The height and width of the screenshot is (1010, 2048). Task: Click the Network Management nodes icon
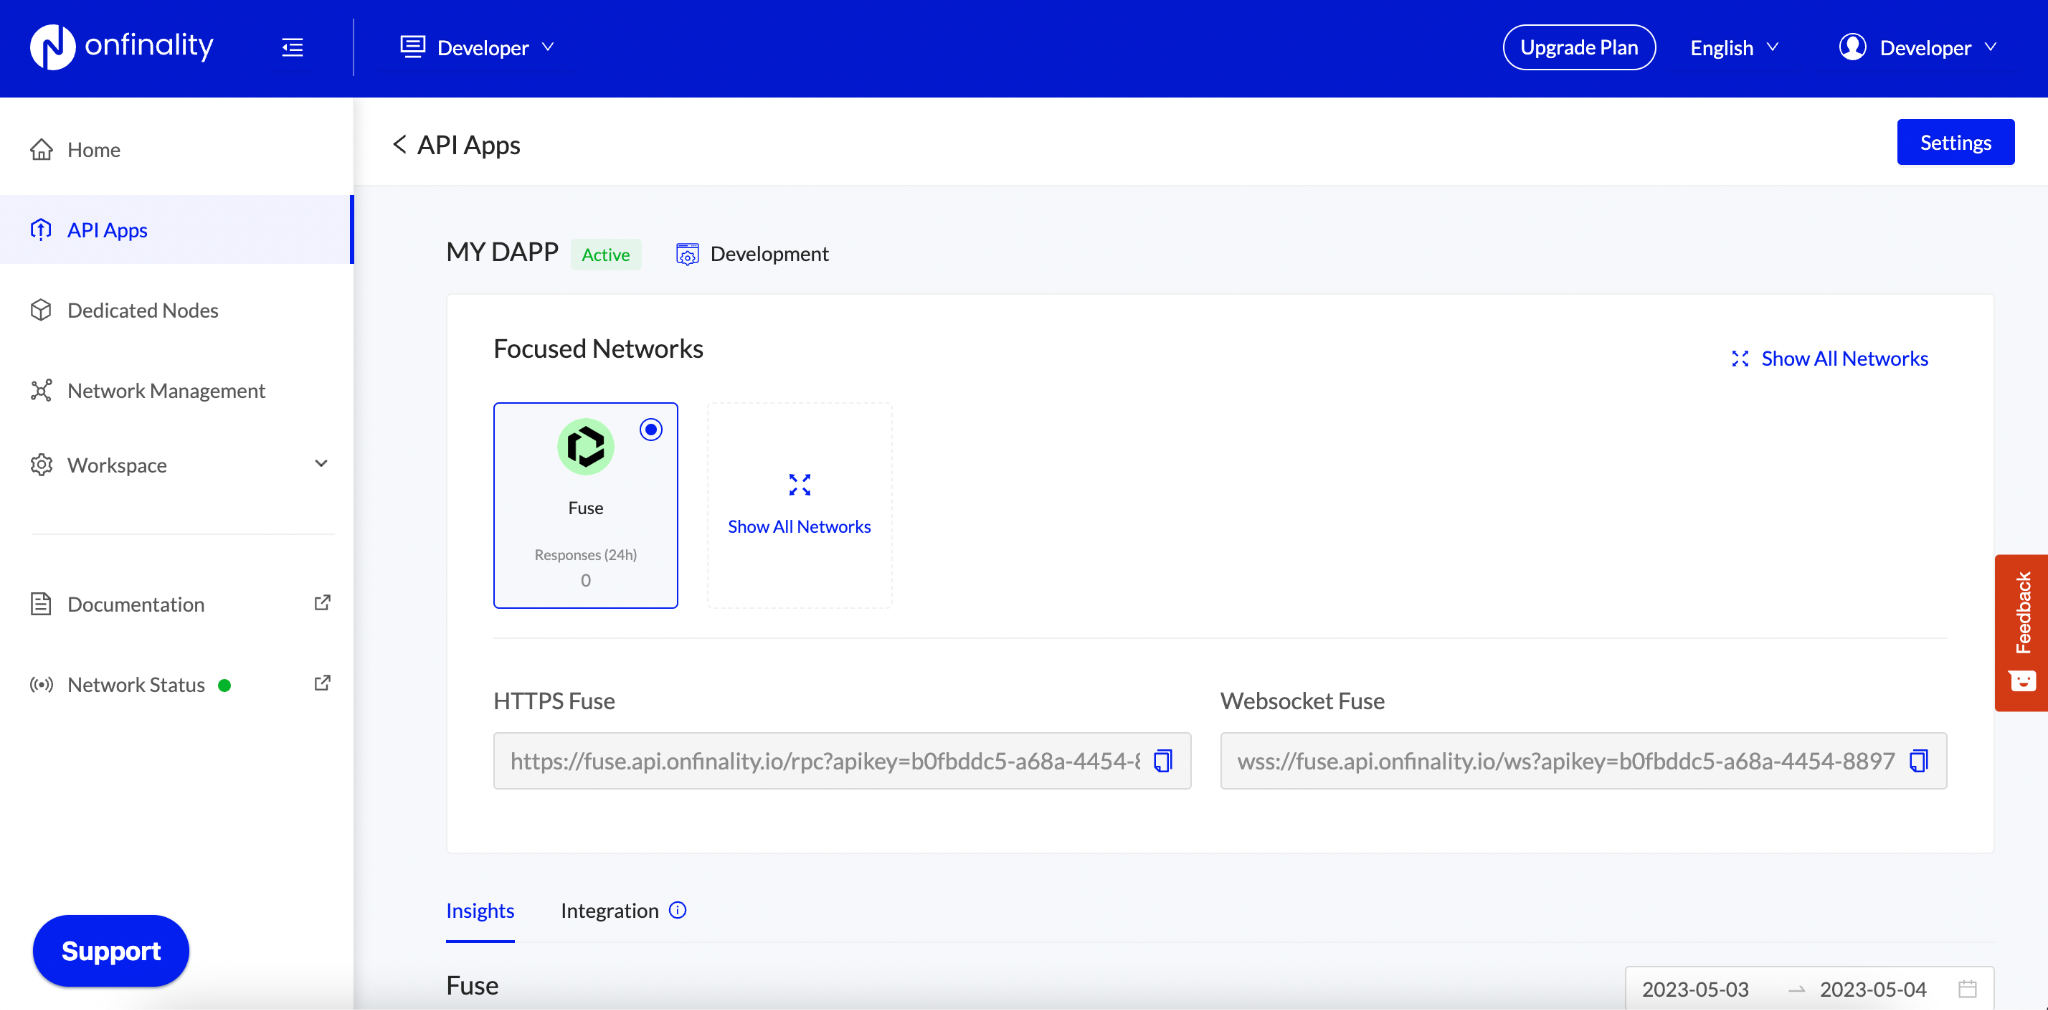pos(41,390)
